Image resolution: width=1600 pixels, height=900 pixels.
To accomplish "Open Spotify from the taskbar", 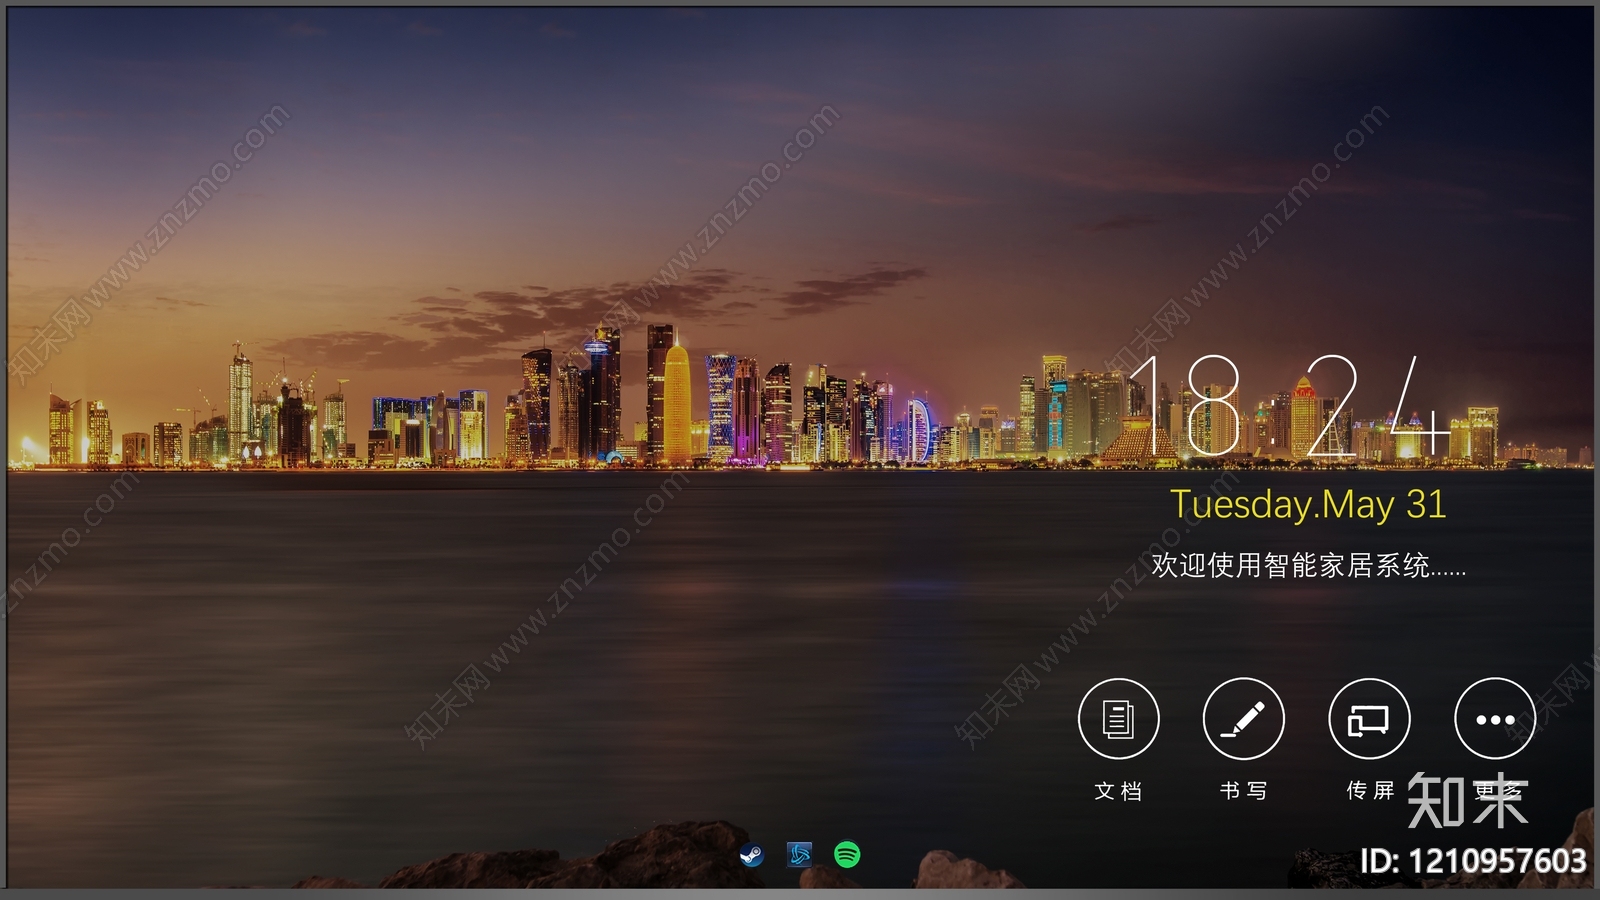I will [x=848, y=856].
